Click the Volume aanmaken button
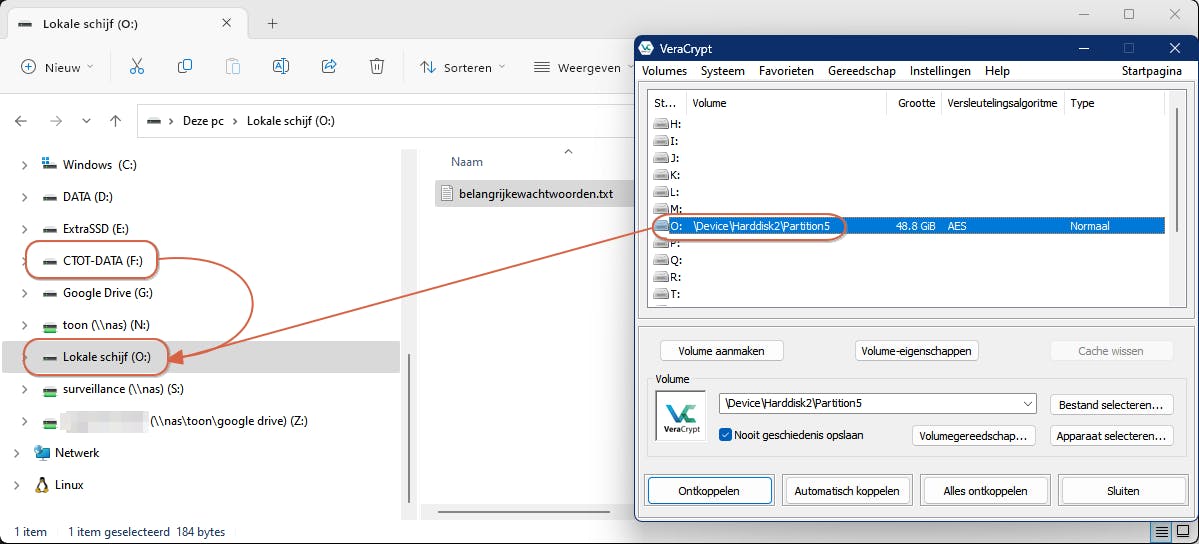This screenshot has width=1199, height=544. (723, 351)
